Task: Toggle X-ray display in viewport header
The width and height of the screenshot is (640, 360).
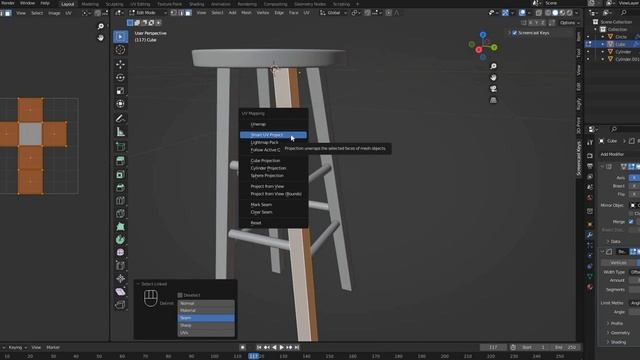Action: click(x=539, y=13)
